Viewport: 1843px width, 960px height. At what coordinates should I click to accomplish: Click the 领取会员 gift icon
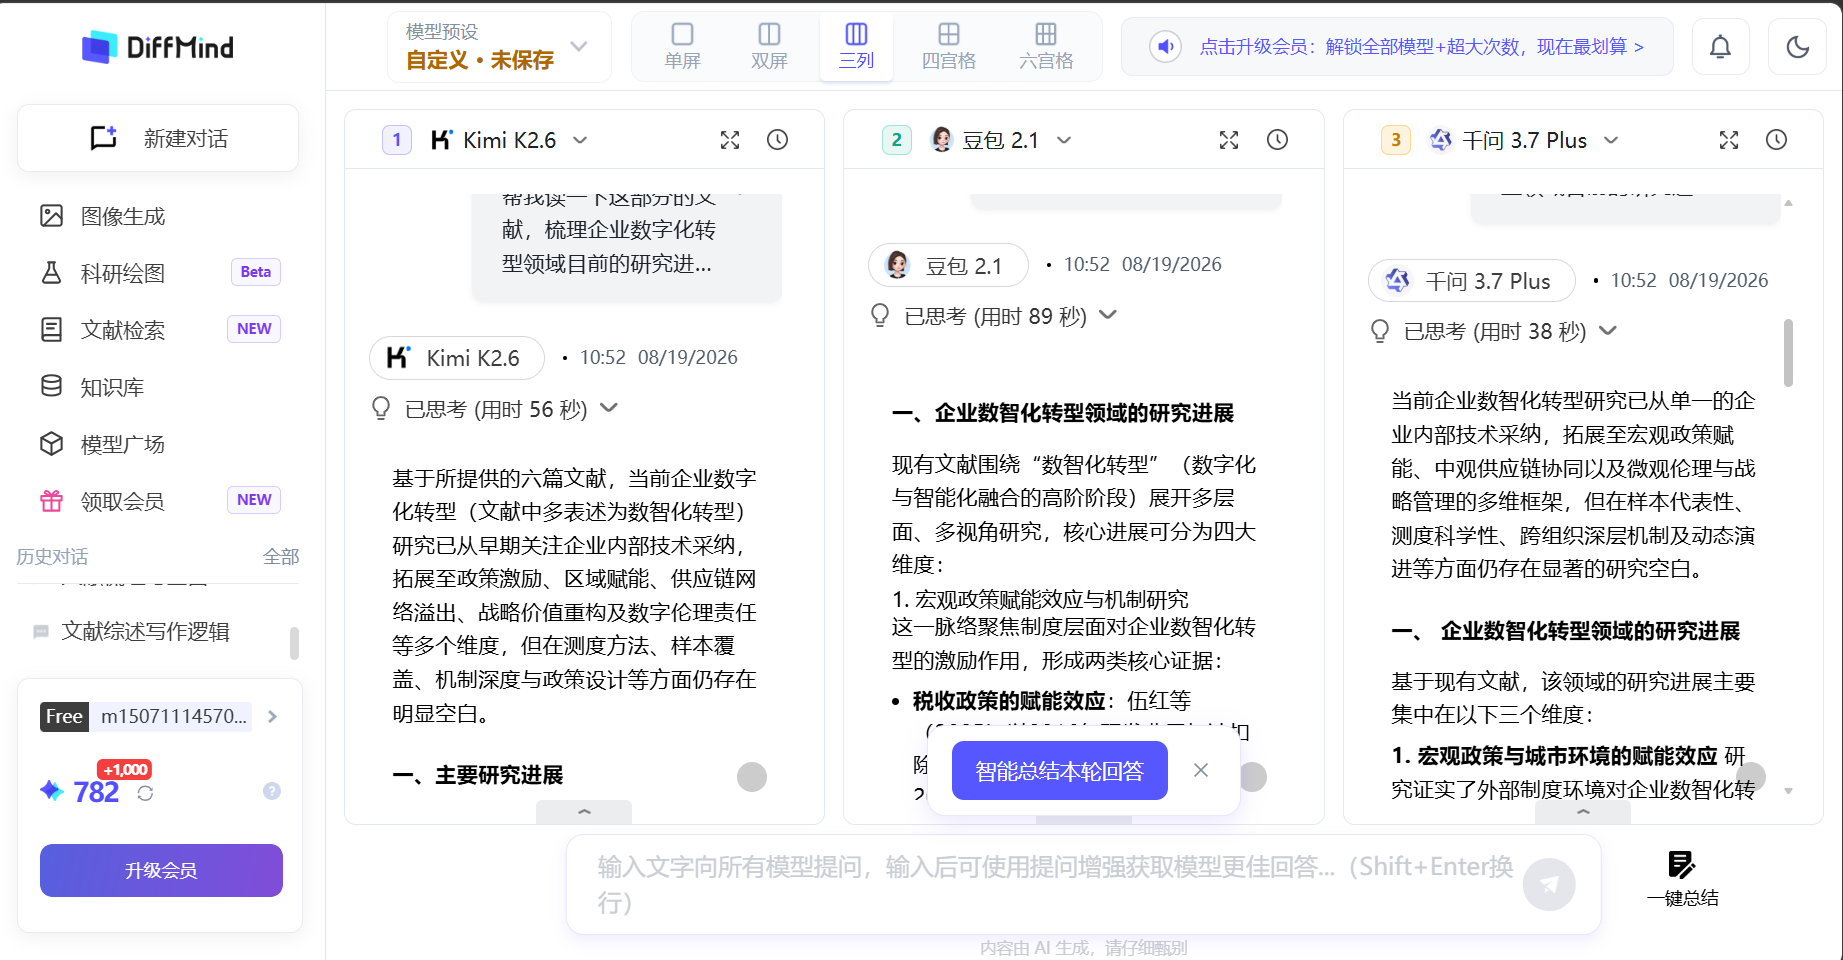[52, 501]
